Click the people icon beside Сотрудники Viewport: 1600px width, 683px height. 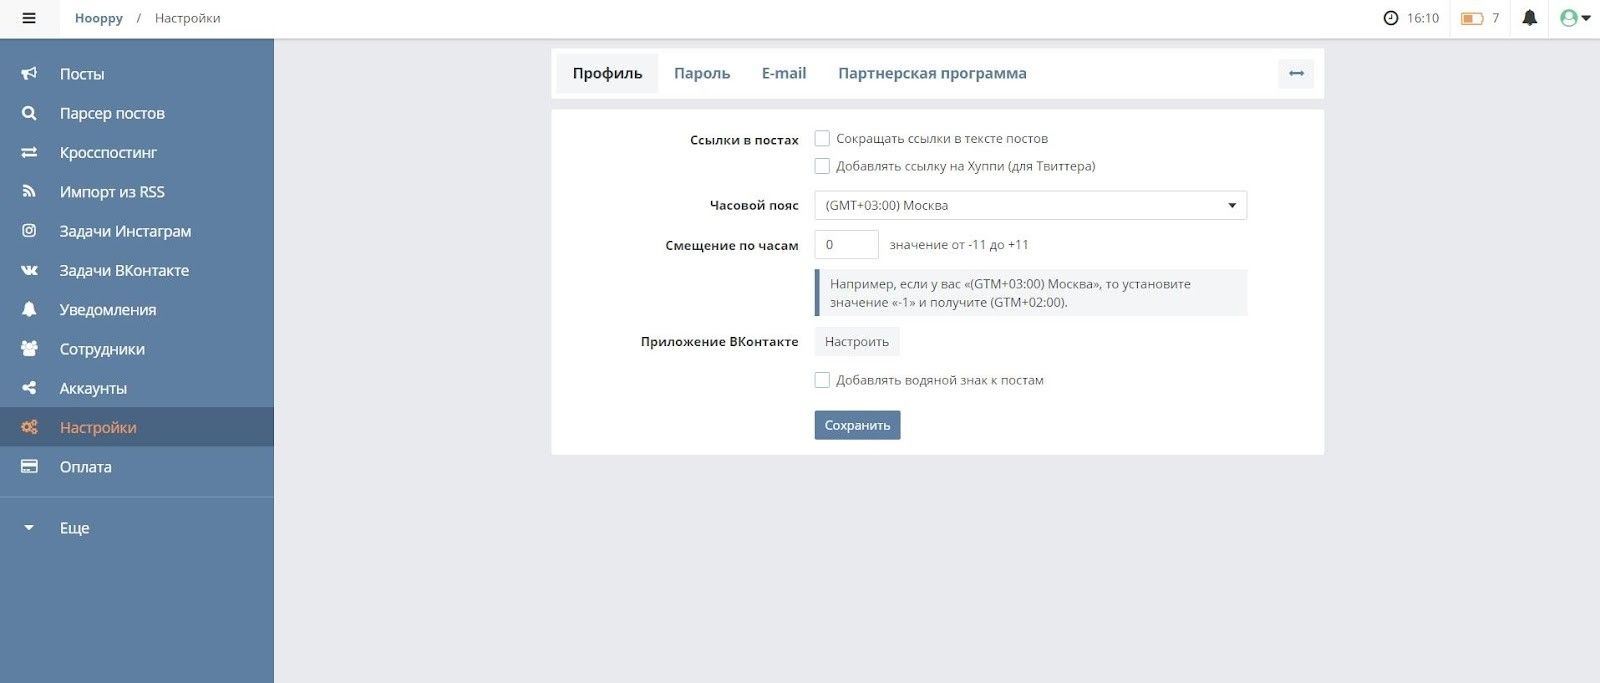click(x=29, y=349)
